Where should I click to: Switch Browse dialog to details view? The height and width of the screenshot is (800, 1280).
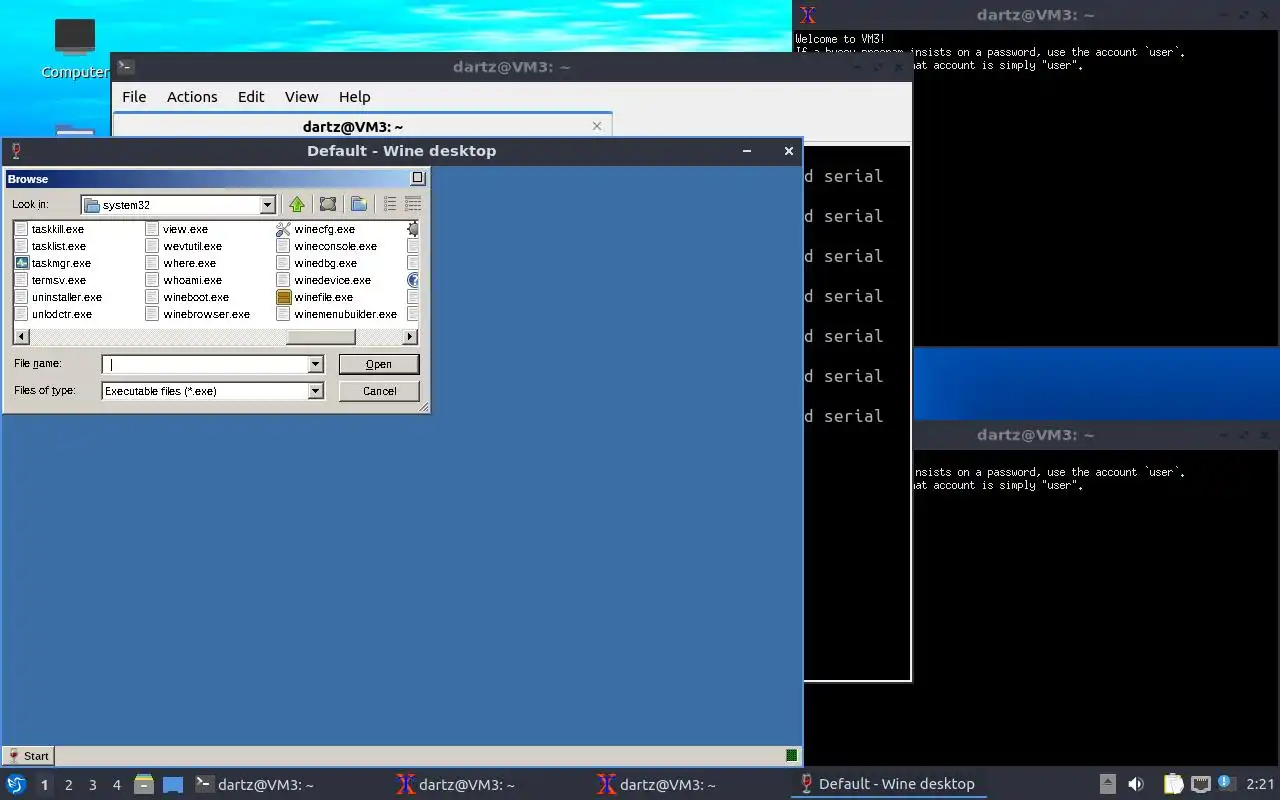tap(413, 204)
